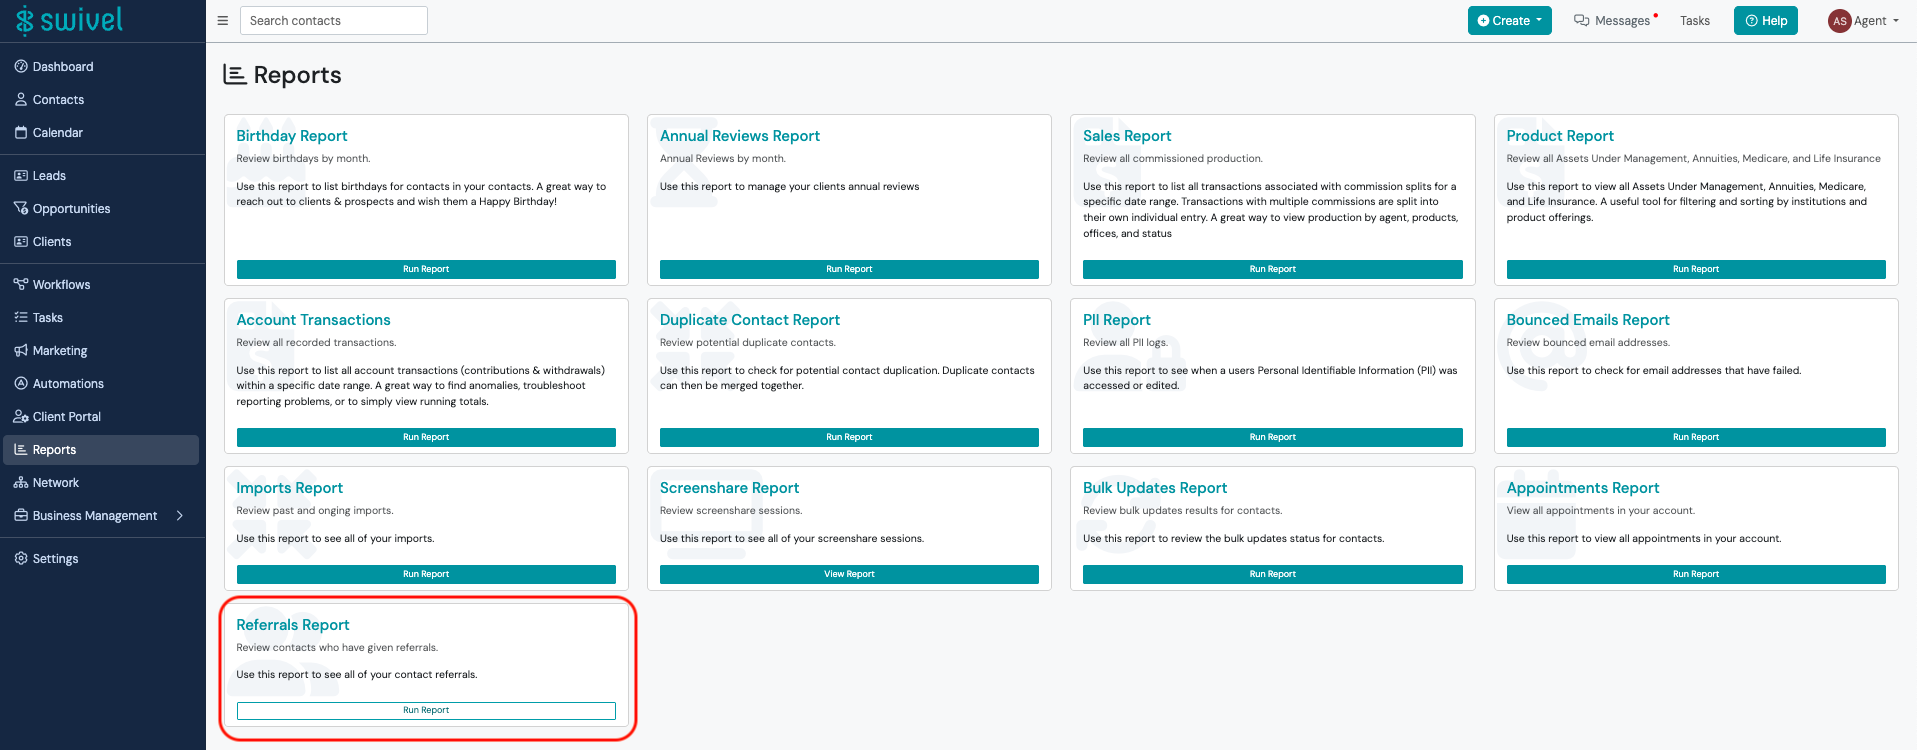
Task: Select the Automations icon
Action: click(21, 384)
